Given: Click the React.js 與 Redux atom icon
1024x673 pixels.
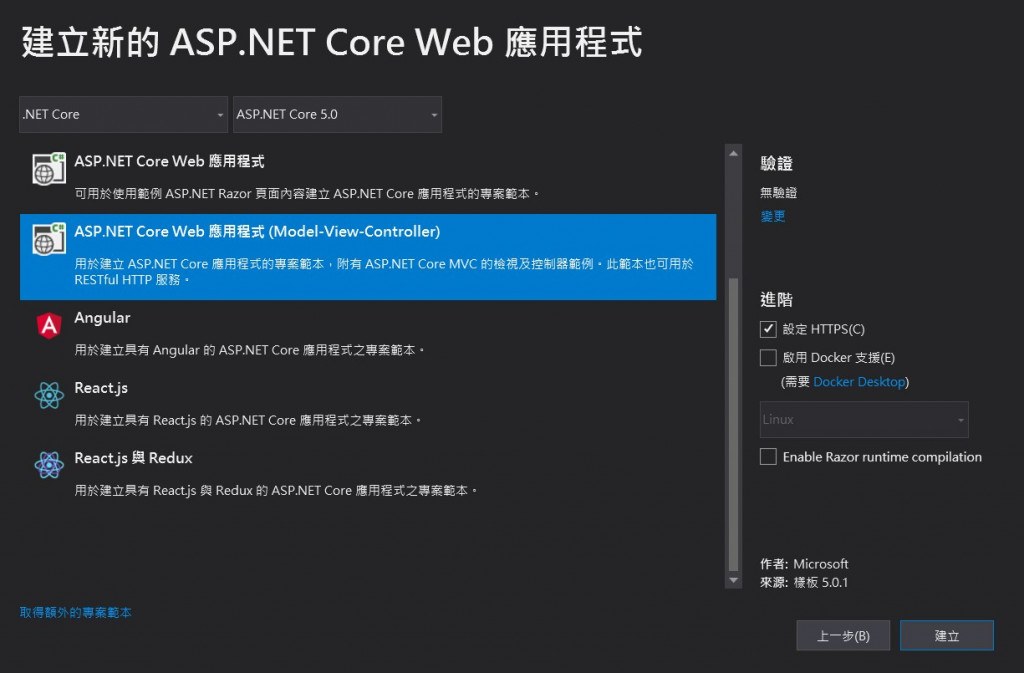Looking at the screenshot, I should point(49,465).
